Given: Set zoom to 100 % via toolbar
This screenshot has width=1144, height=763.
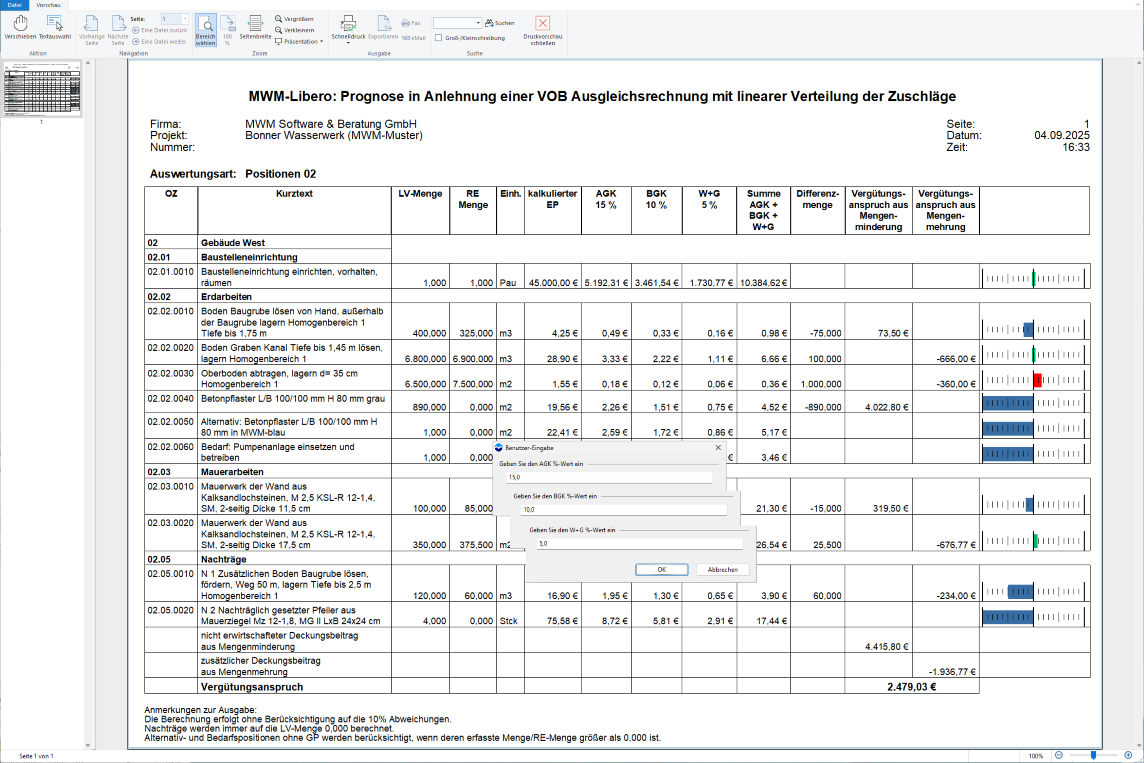Looking at the screenshot, I should [x=228, y=30].
